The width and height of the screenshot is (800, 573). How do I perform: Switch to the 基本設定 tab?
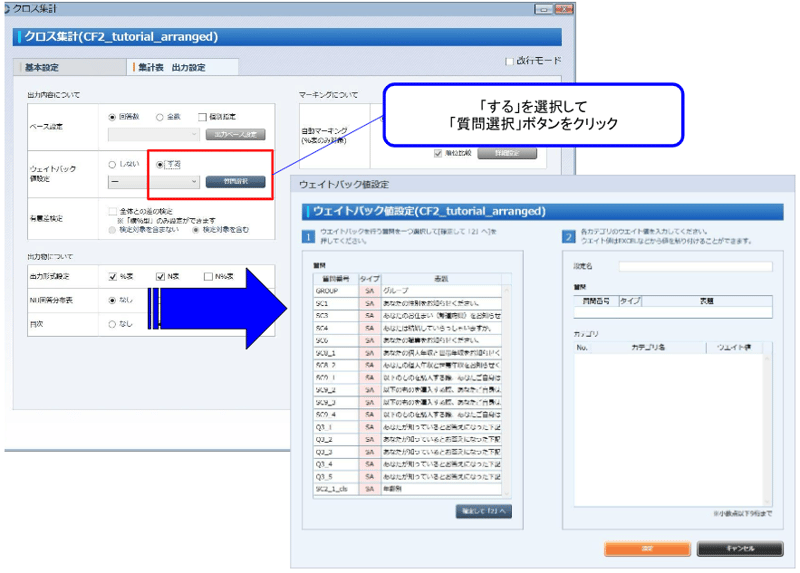point(70,67)
